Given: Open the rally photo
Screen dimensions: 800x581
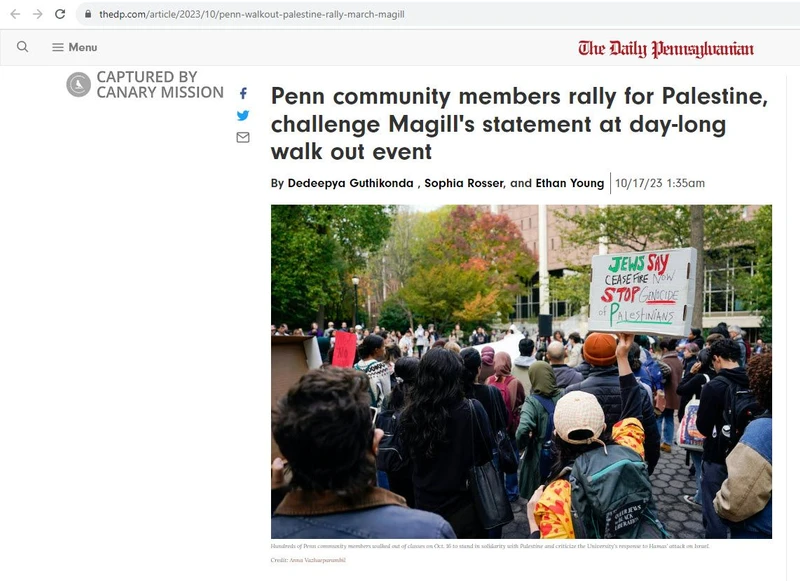Looking at the screenshot, I should pos(521,371).
